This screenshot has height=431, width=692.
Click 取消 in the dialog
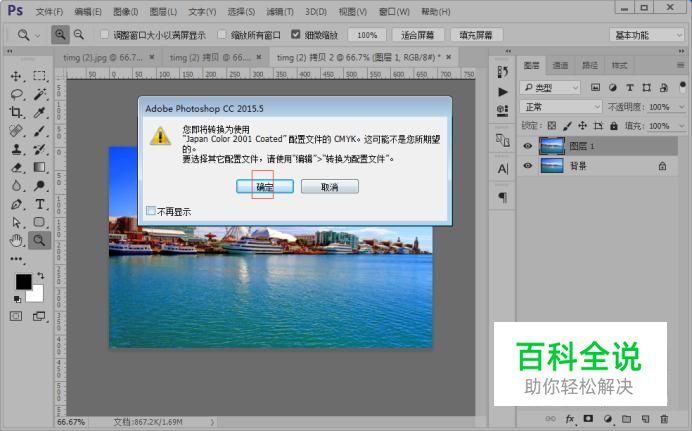click(330, 186)
